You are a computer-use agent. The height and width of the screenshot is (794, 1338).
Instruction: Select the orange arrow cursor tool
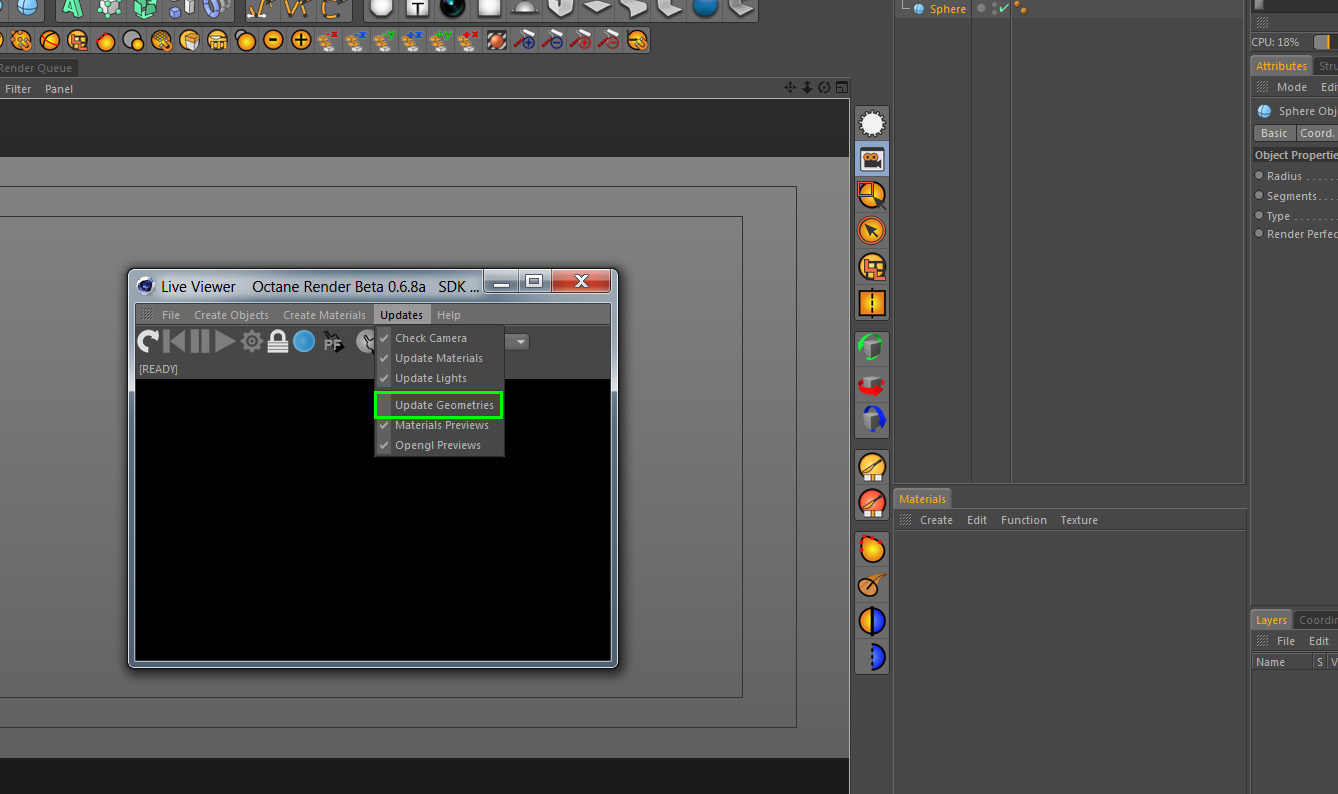tap(872, 231)
